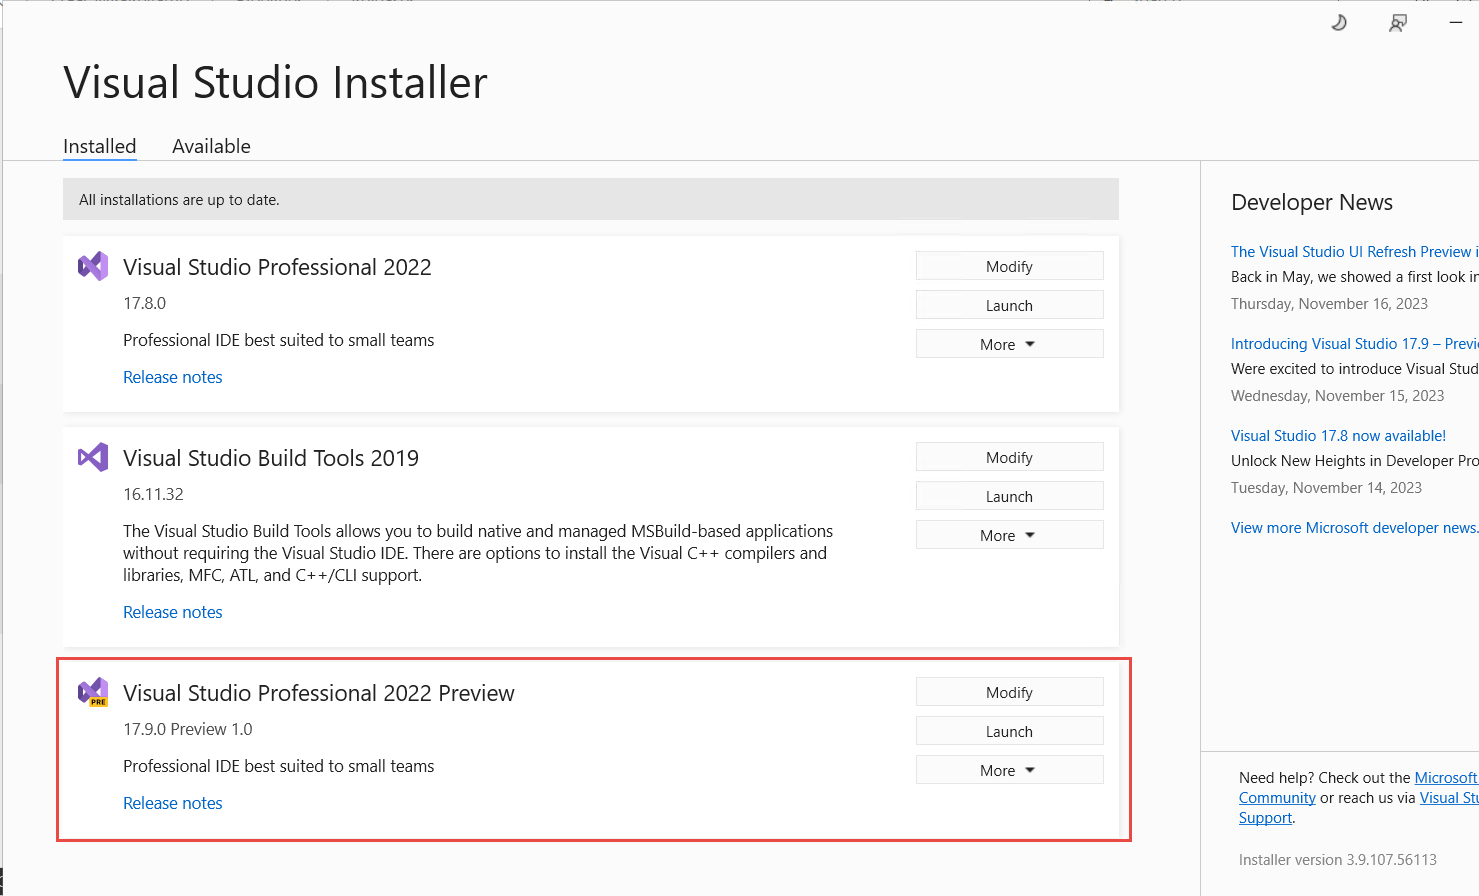
Task: Open the Support link
Action: click(x=1266, y=818)
